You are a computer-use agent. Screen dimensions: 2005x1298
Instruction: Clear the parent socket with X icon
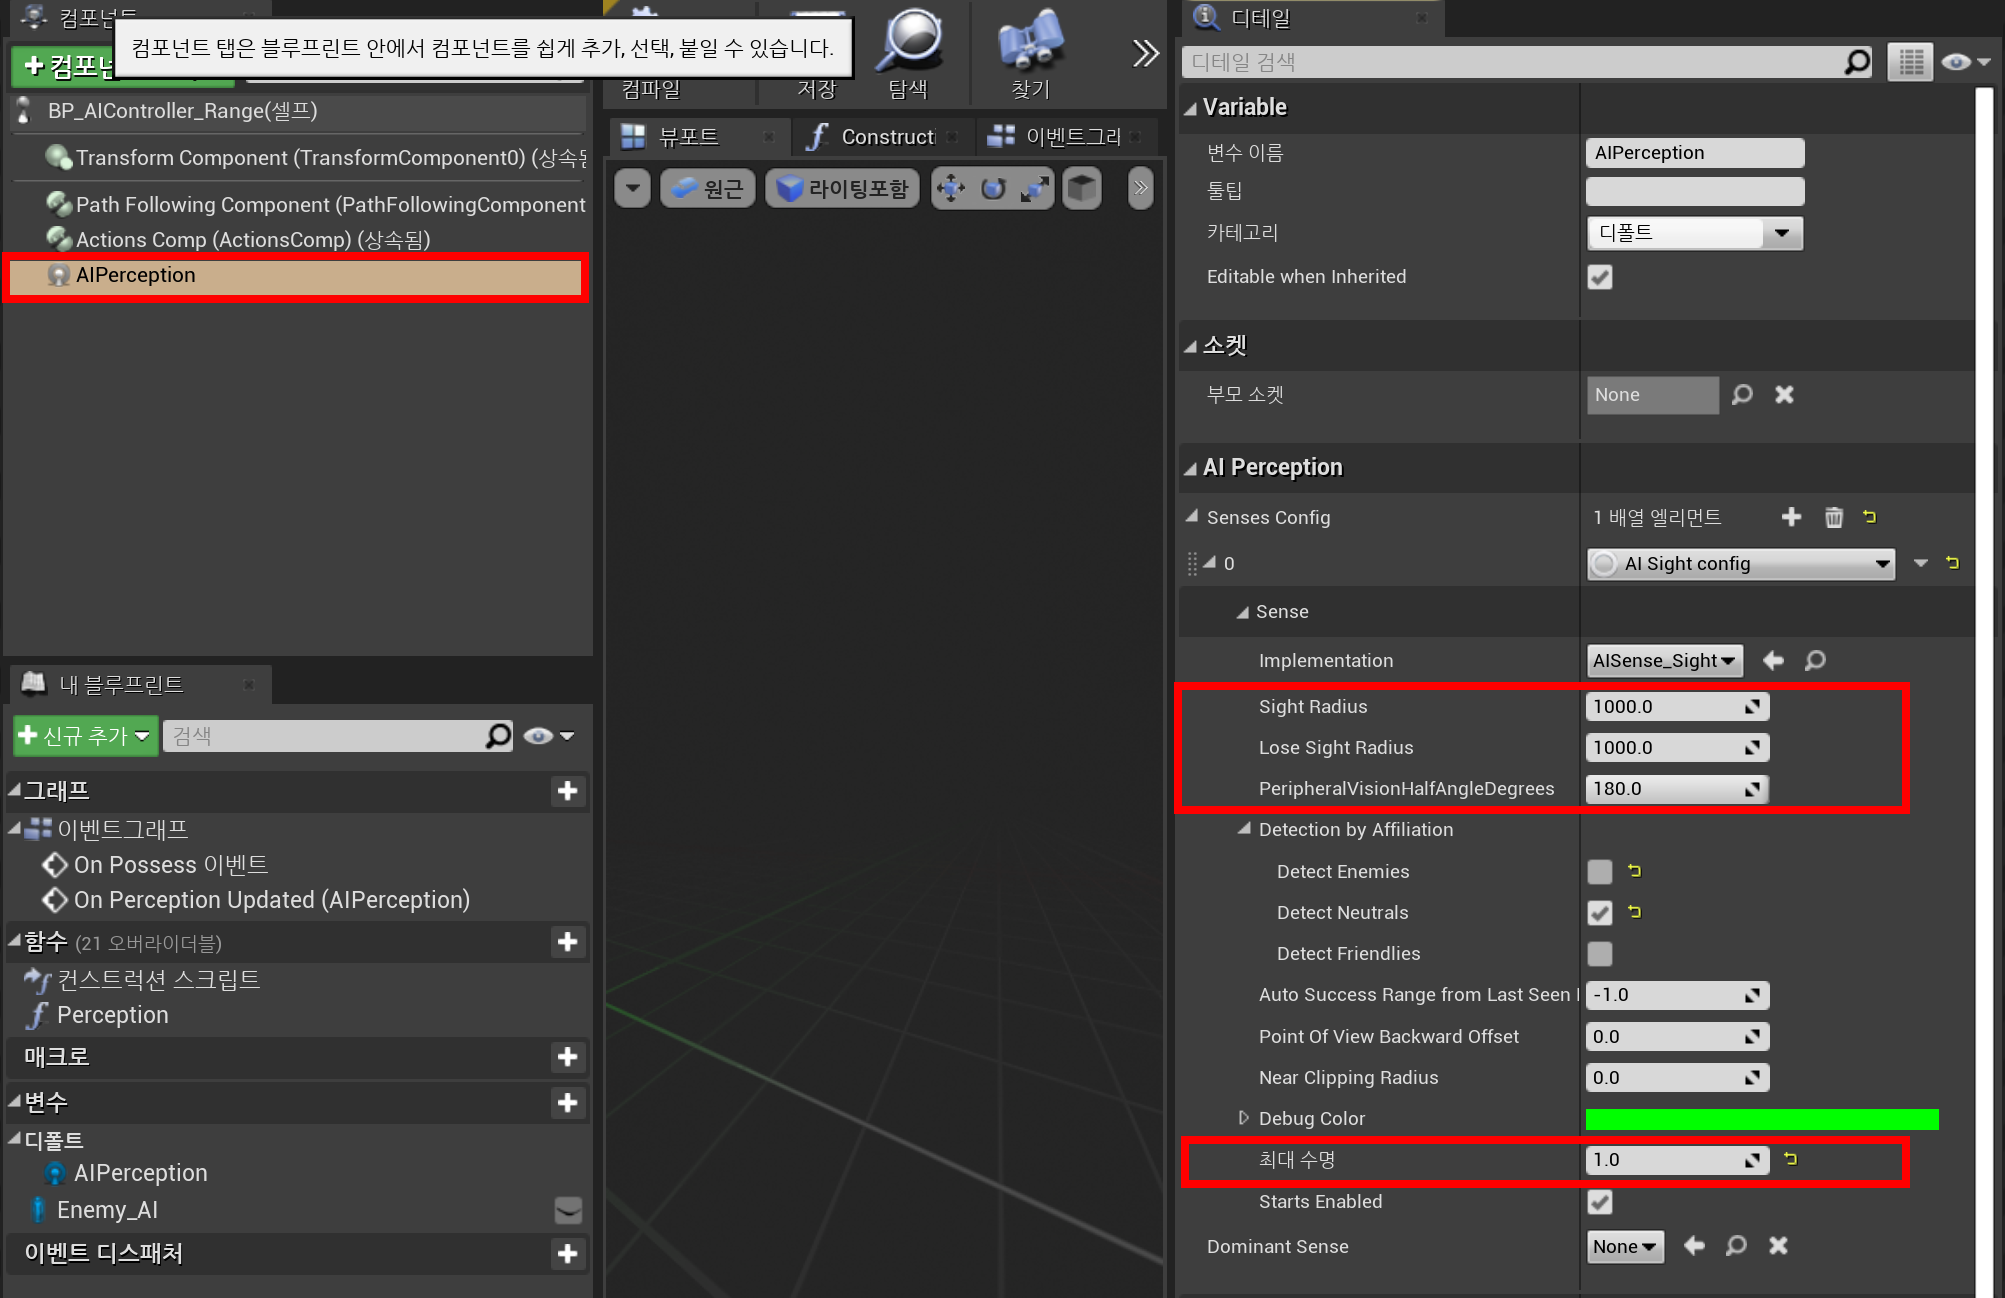click(x=1784, y=395)
